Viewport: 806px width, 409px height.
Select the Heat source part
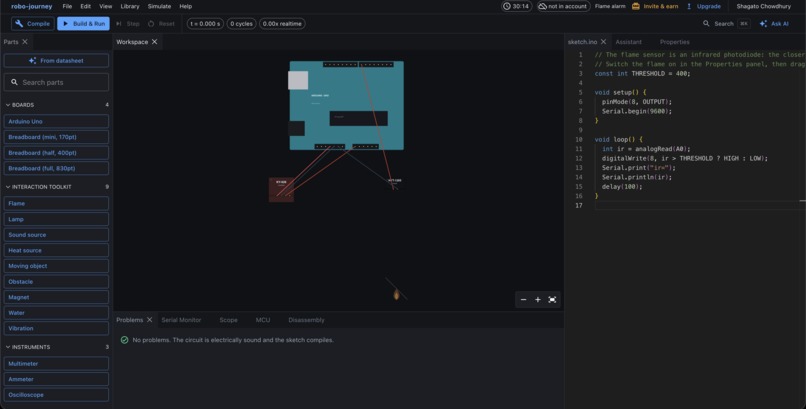point(56,250)
